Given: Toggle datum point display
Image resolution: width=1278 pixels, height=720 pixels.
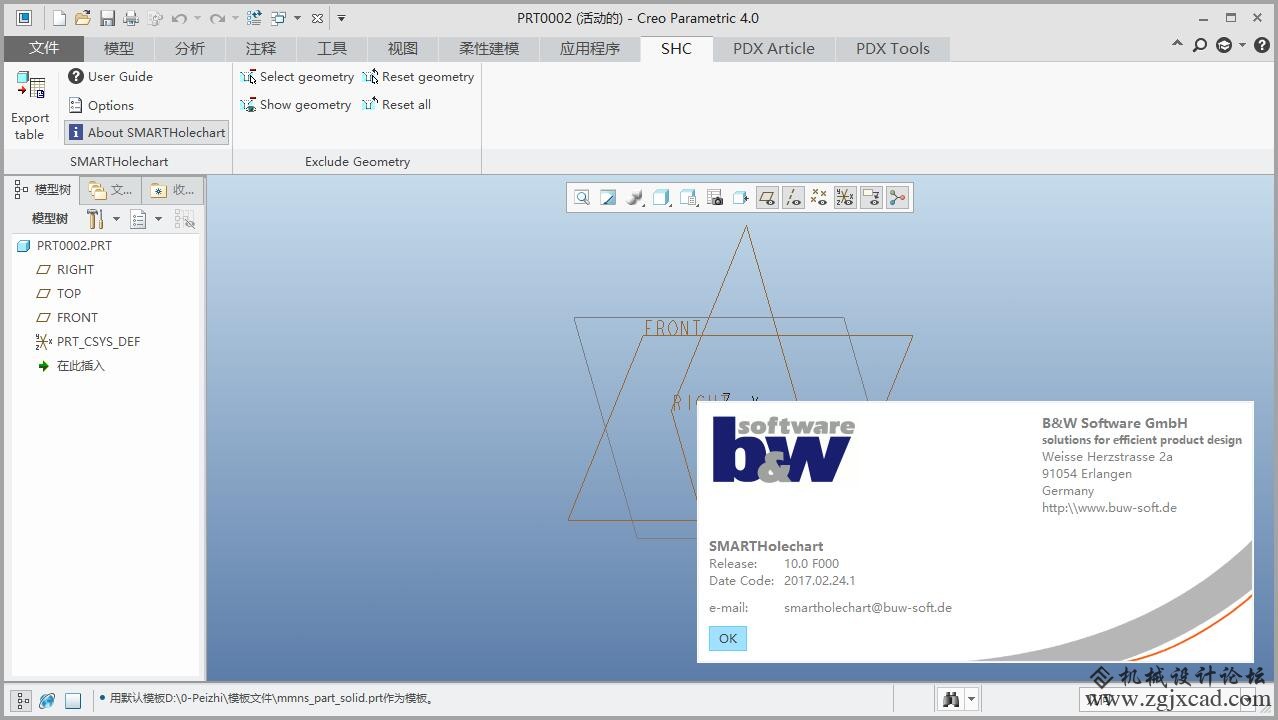Looking at the screenshot, I should coord(819,198).
